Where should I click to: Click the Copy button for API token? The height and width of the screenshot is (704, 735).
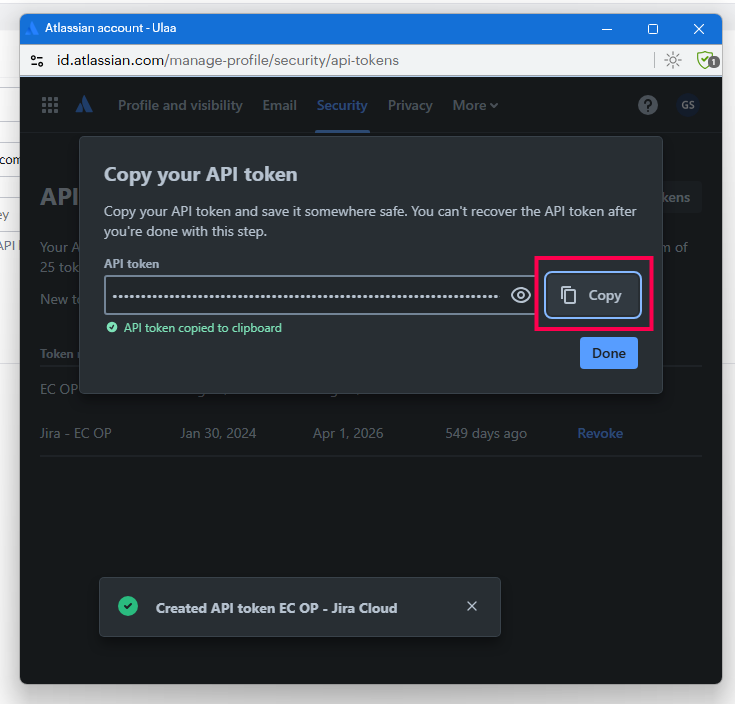[x=592, y=295]
